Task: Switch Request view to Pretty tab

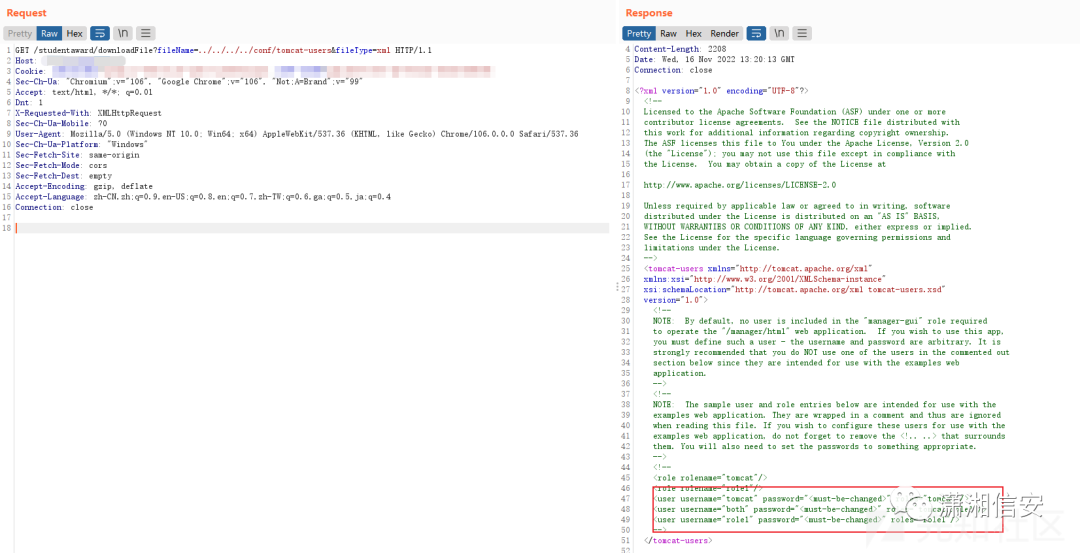Action: pos(20,33)
